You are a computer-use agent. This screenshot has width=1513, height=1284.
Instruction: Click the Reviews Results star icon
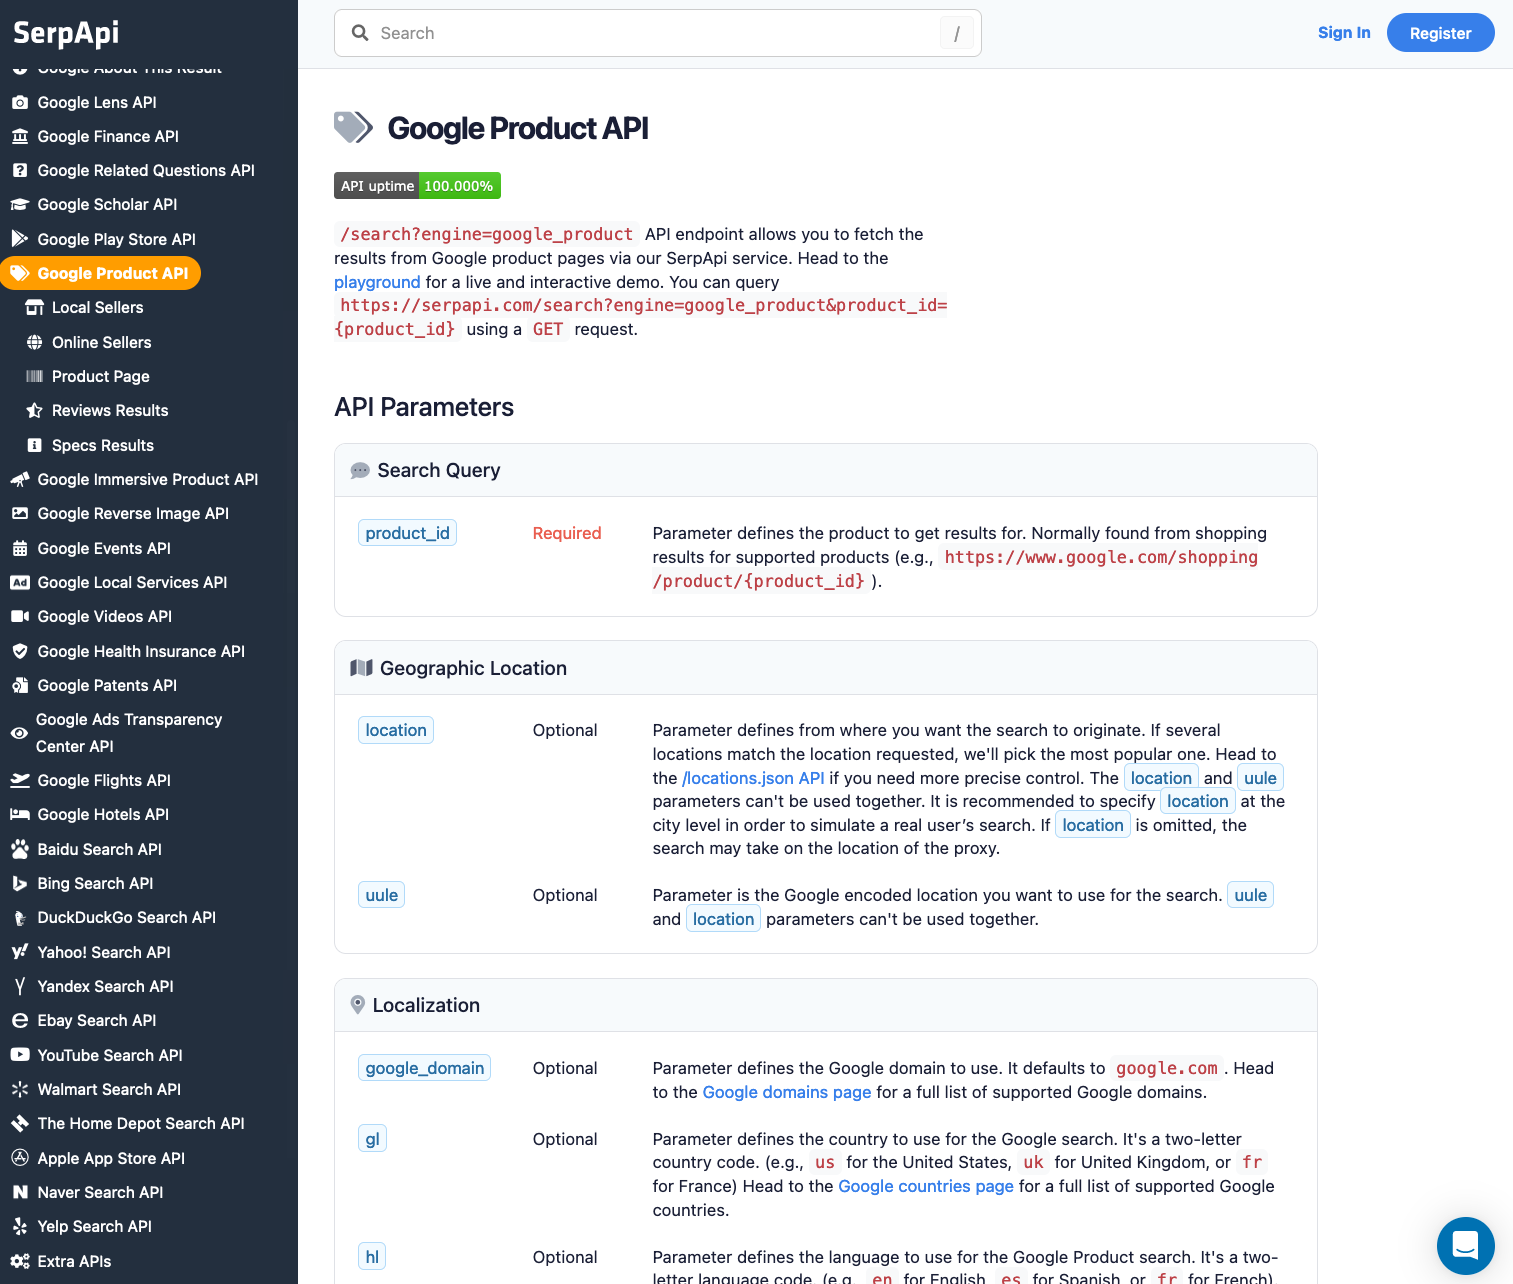click(x=34, y=410)
